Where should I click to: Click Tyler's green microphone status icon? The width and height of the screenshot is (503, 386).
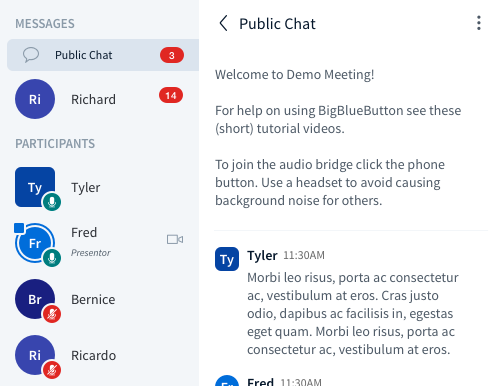pos(52,202)
